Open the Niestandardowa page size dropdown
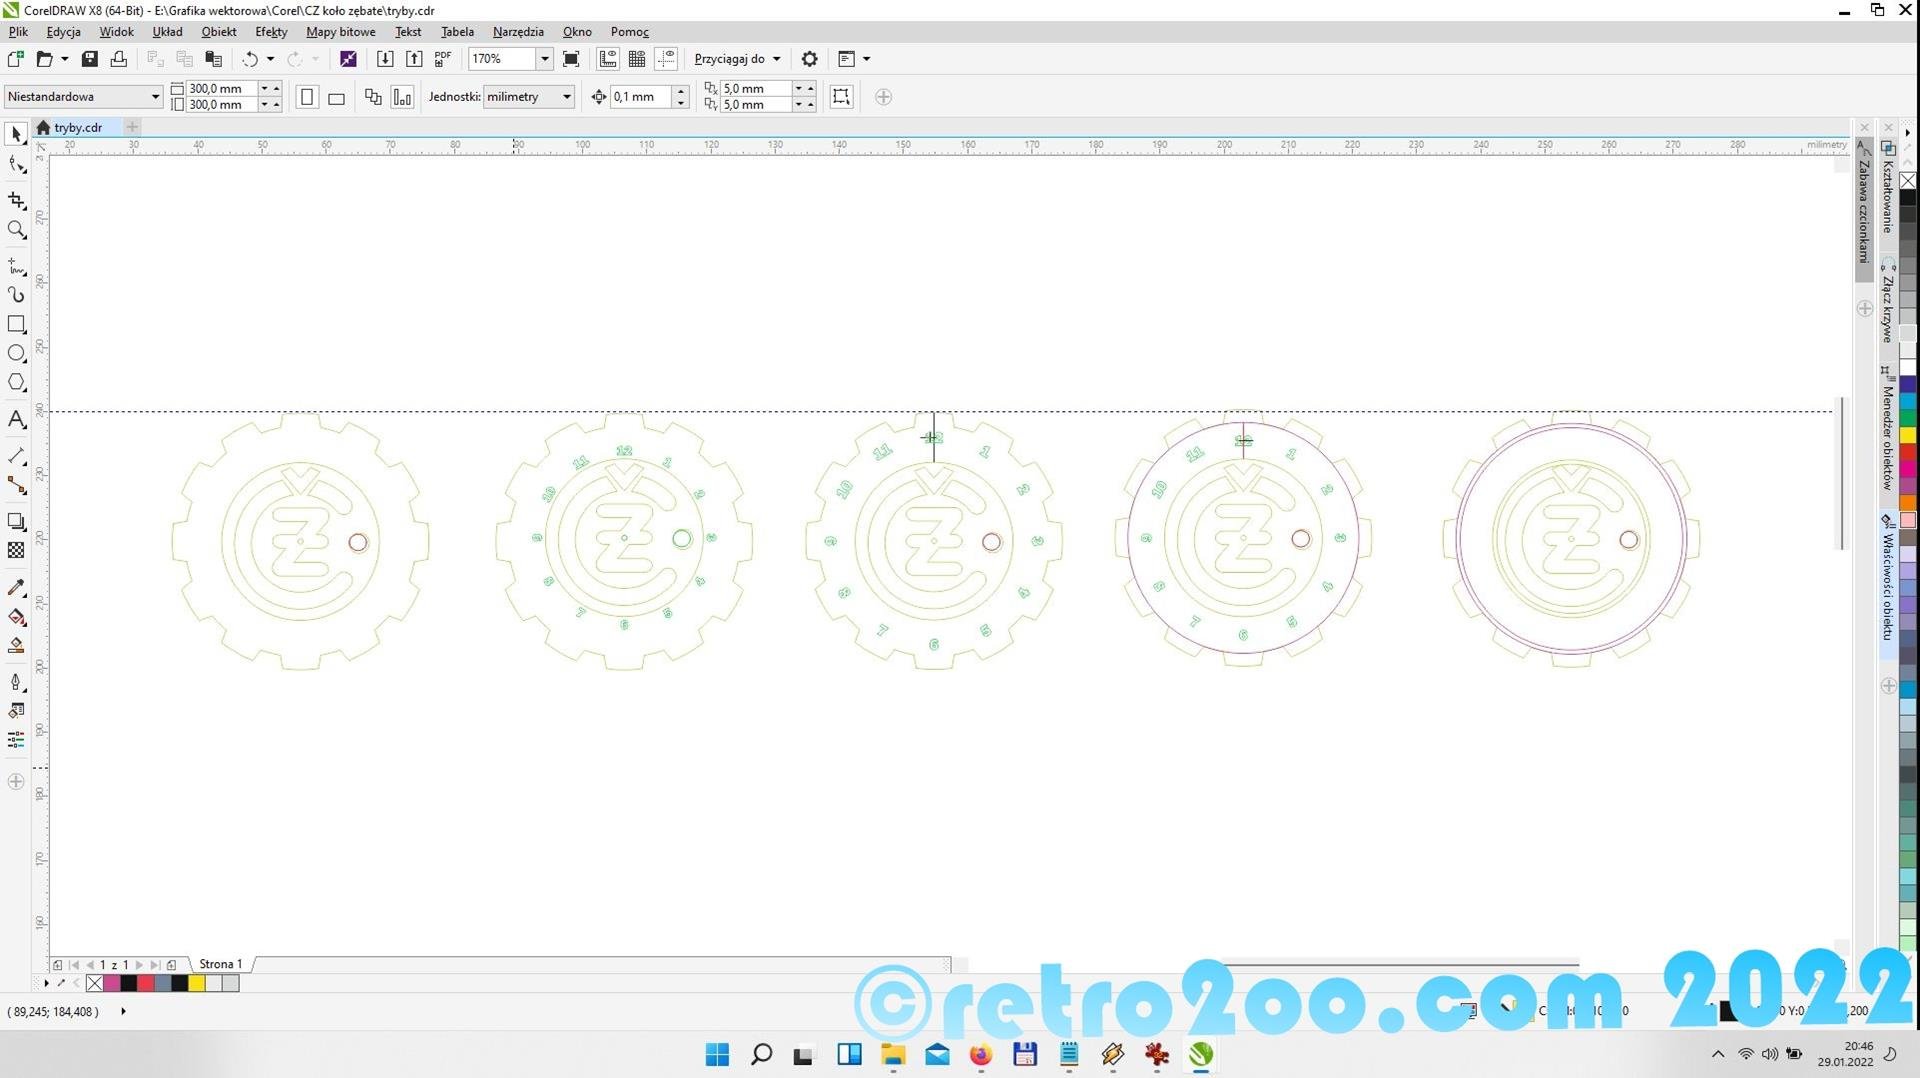This screenshot has height=1078, width=1920. pyautogui.click(x=155, y=97)
